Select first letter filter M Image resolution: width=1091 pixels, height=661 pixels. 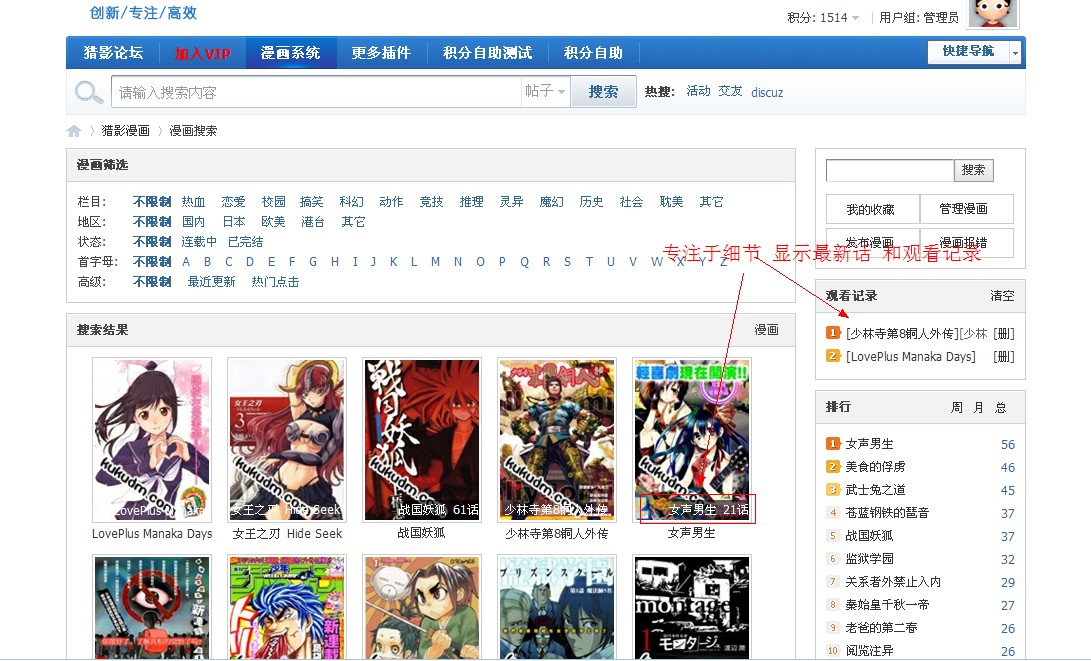click(436, 262)
